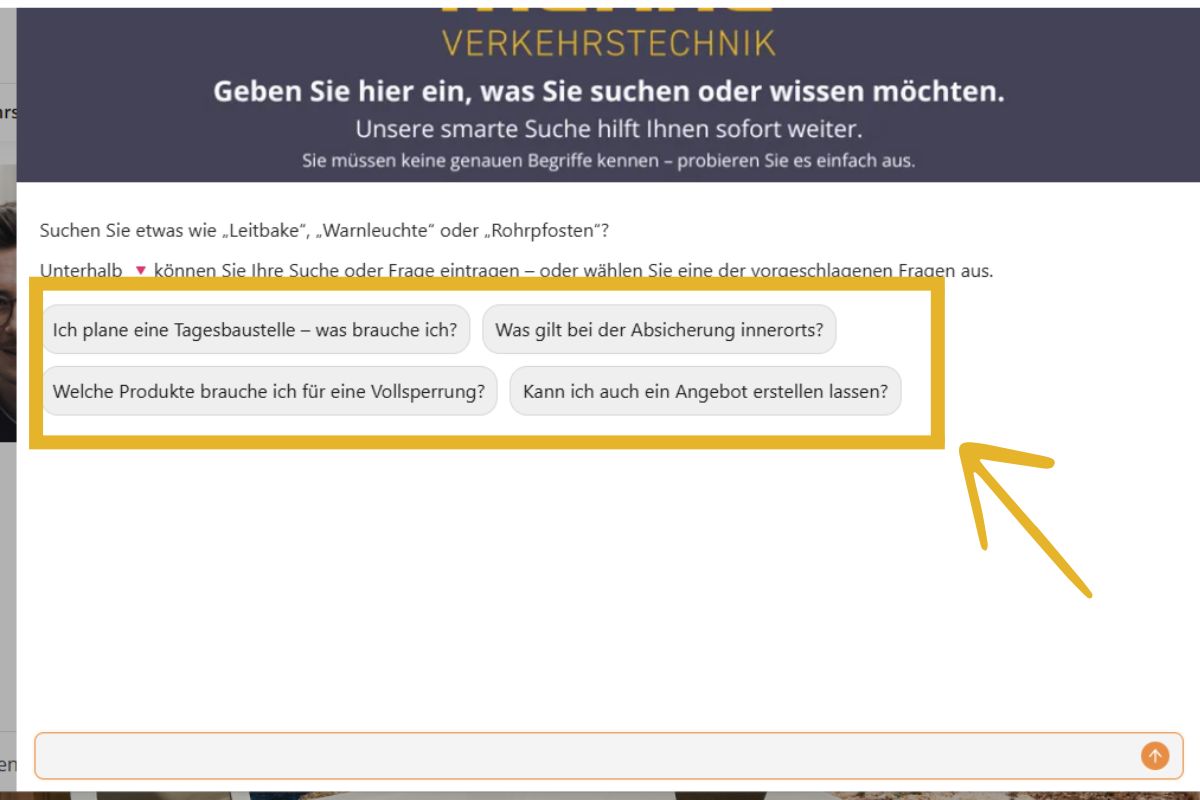Click 'Sie müssen keine genauen Begriffe kennen' text
Viewport: 1200px width, 800px height.
coord(608,160)
